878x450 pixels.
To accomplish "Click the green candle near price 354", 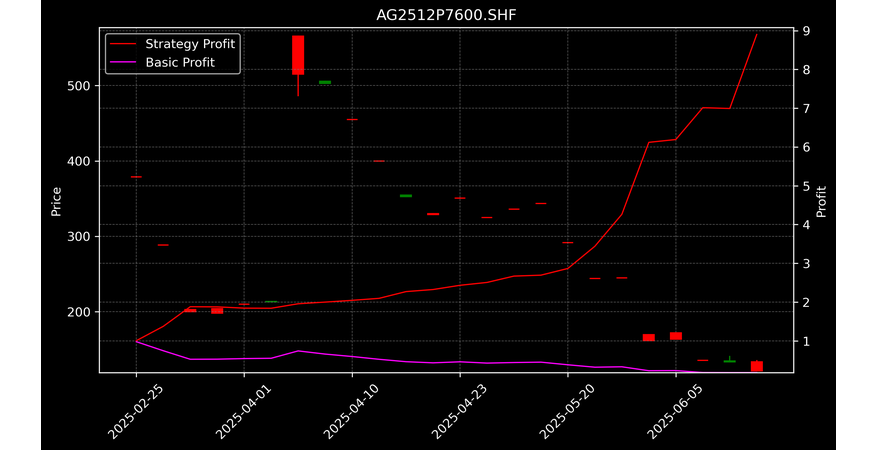I will (x=406, y=196).
